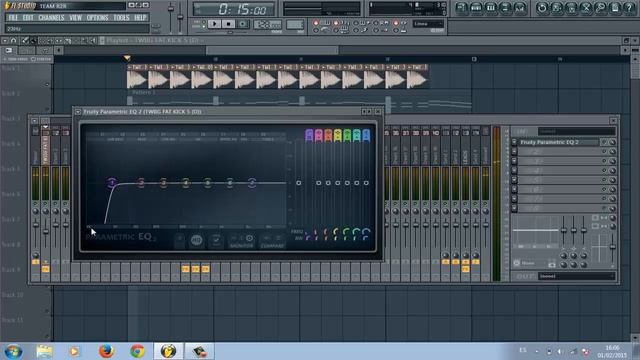Screen dimensions: 640x360
Task: Click the undo circular-arrow icon in top-right toolbar
Action: [542, 8]
